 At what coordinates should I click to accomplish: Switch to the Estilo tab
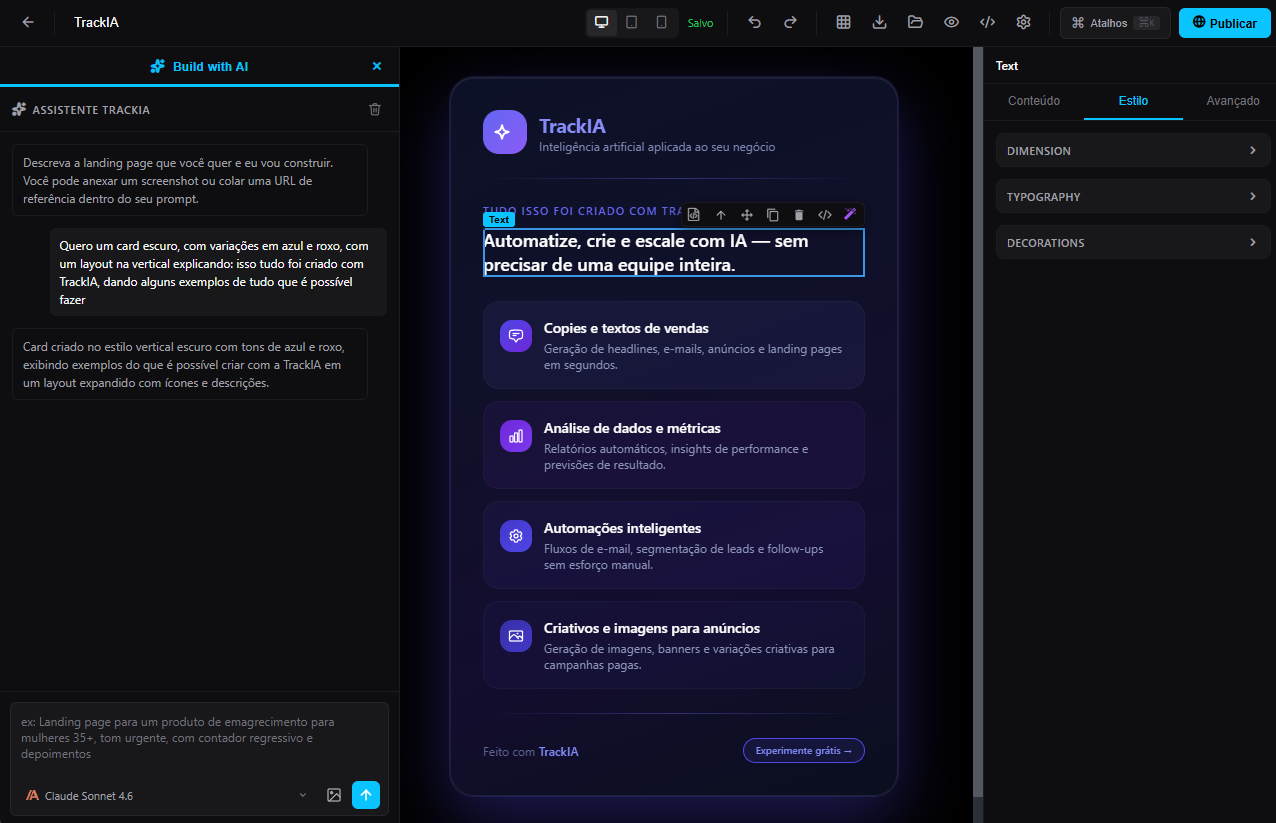pos(1133,101)
